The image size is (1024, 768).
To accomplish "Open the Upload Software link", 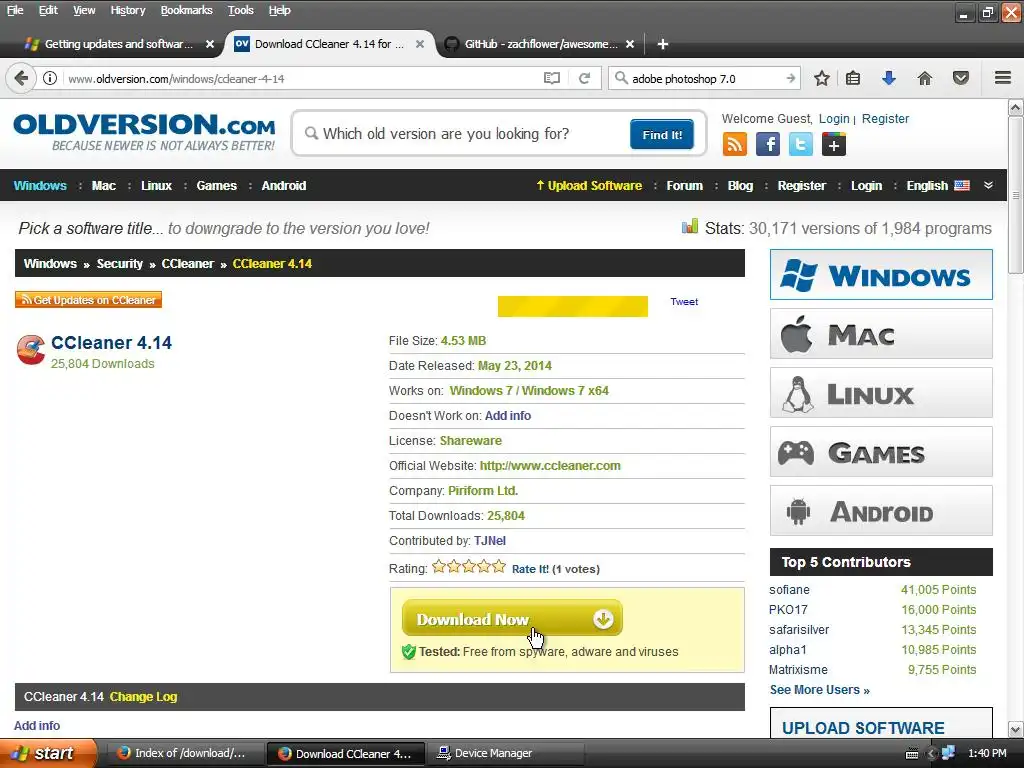I will pyautogui.click(x=589, y=185).
